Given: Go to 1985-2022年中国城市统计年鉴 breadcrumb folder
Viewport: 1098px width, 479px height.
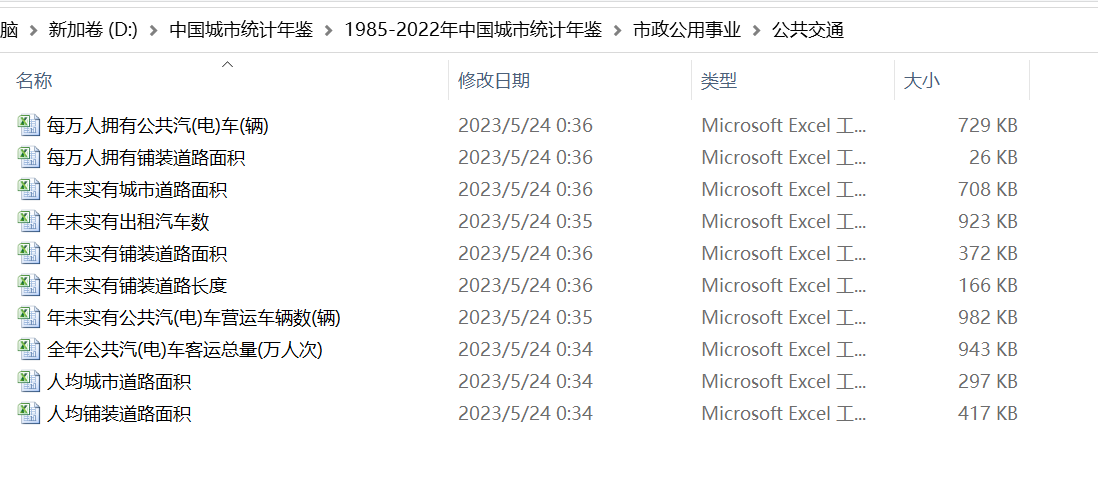Looking at the screenshot, I should (473, 30).
